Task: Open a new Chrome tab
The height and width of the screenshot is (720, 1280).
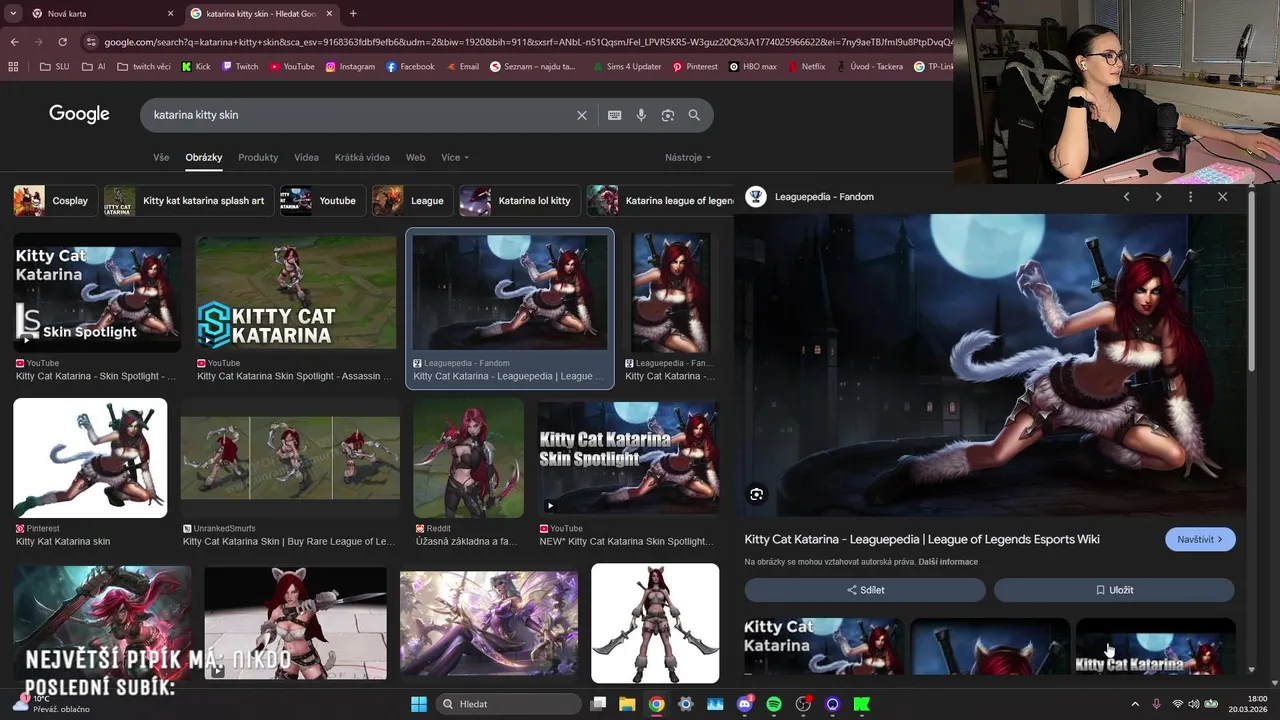Action: (x=353, y=14)
